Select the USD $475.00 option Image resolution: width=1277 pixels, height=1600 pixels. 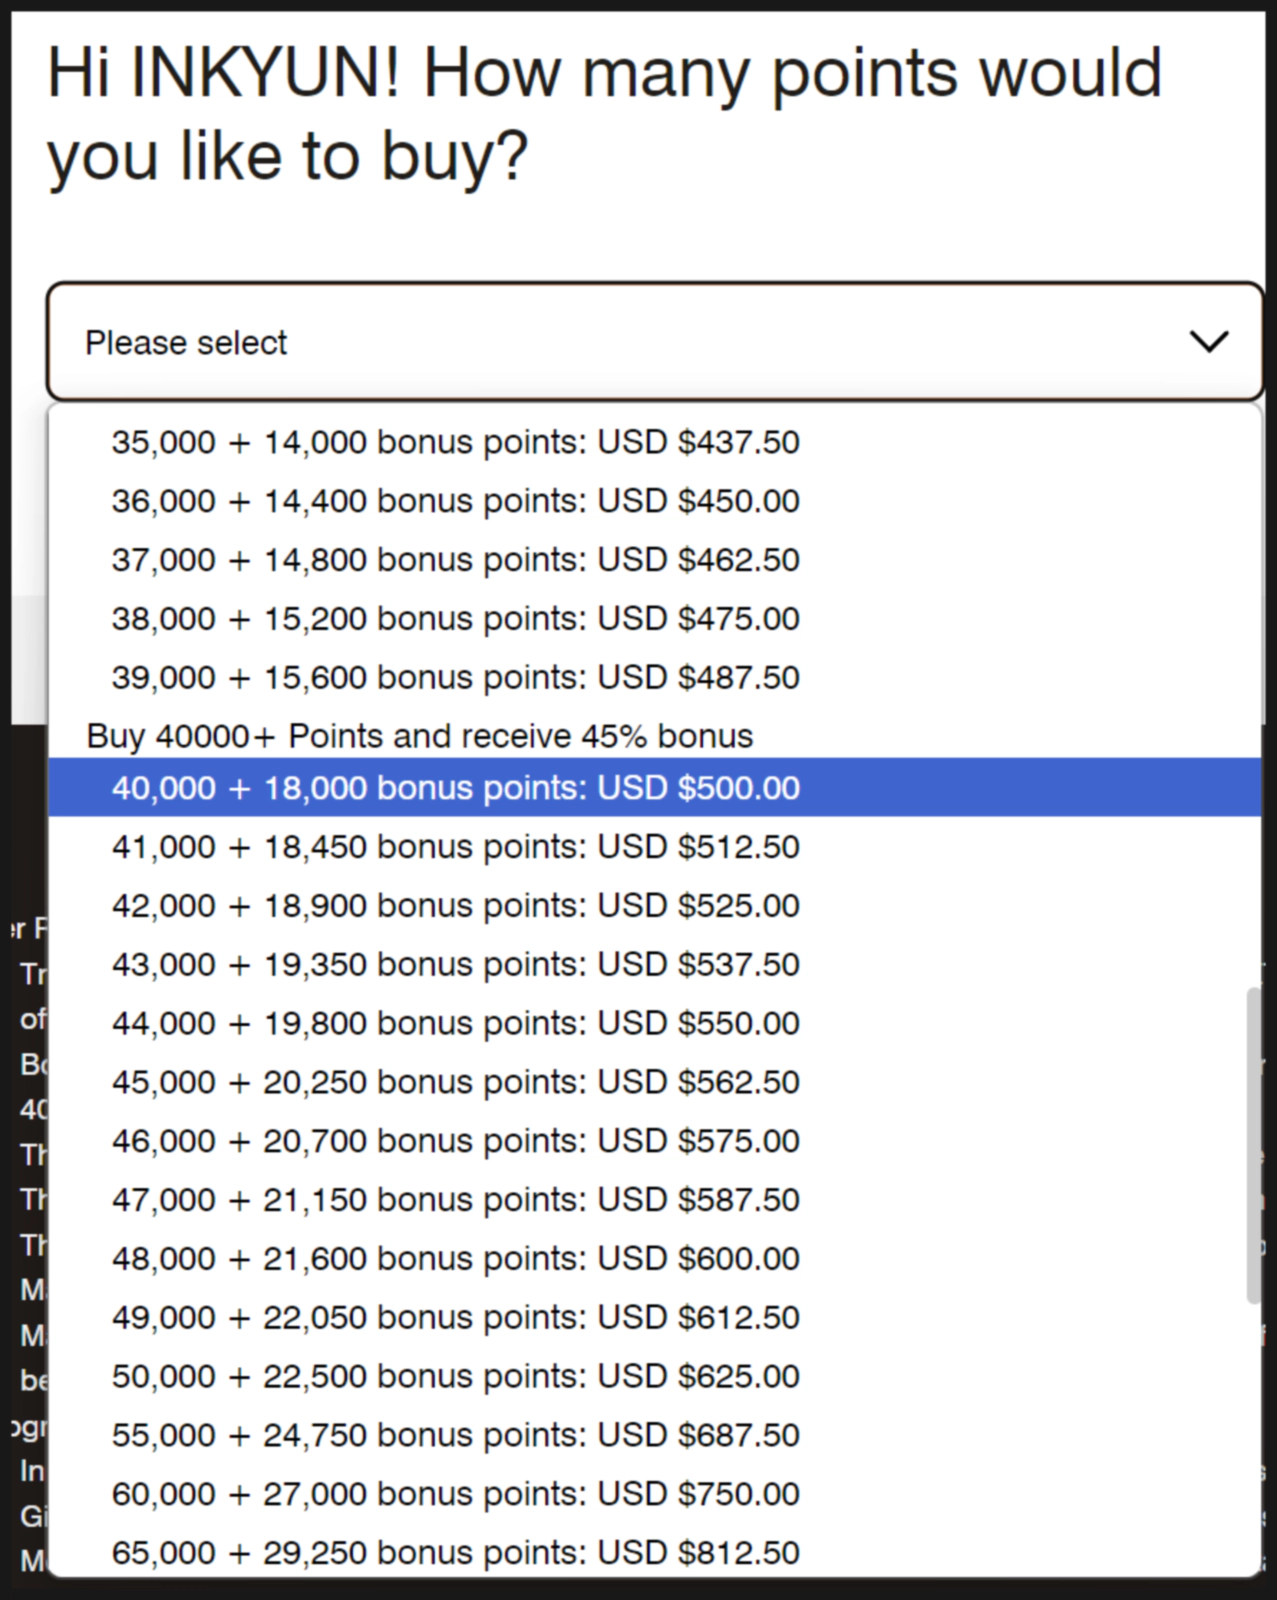(455, 619)
